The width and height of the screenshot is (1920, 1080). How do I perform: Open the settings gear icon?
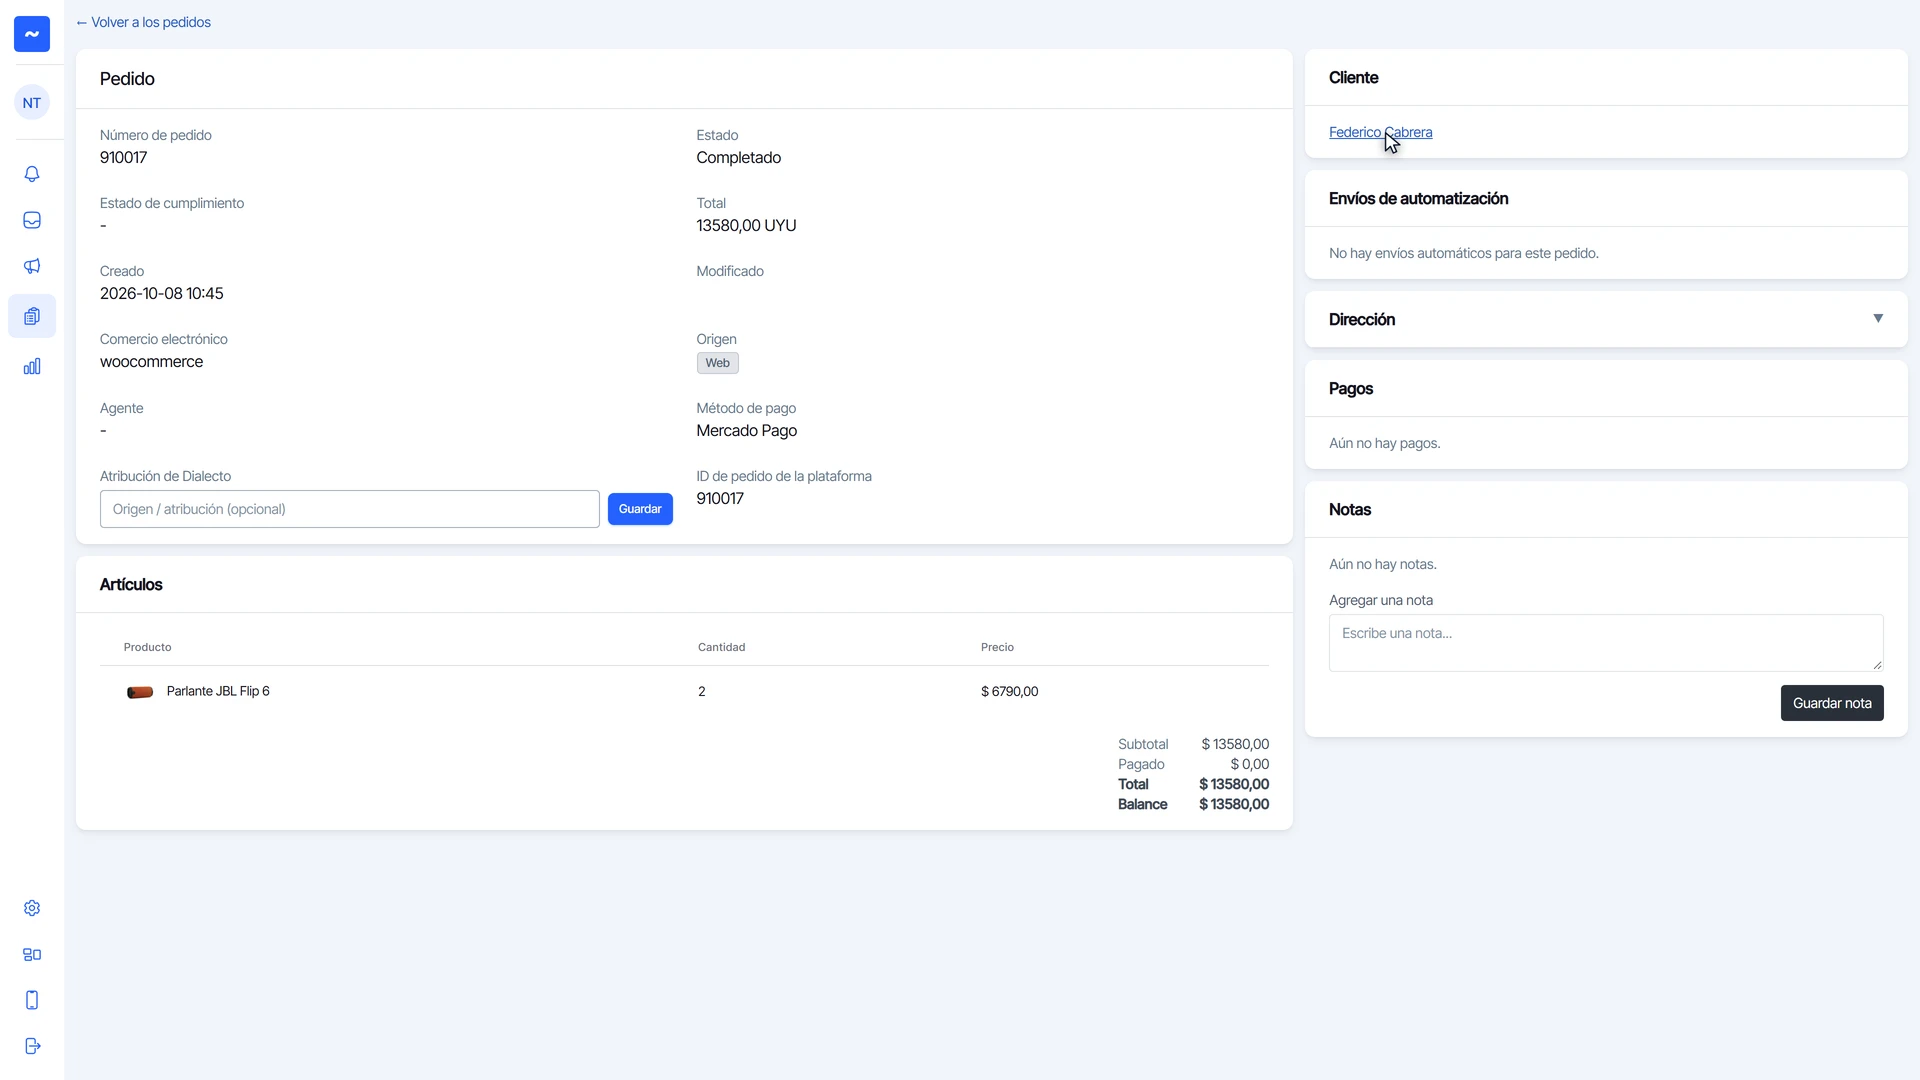[x=32, y=908]
